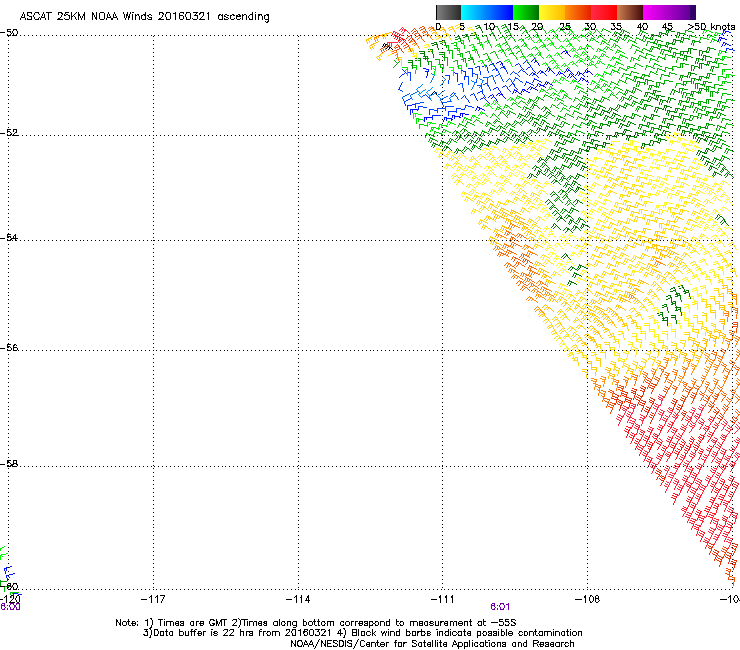Click the -52 latitude axis label

pos(9,133)
